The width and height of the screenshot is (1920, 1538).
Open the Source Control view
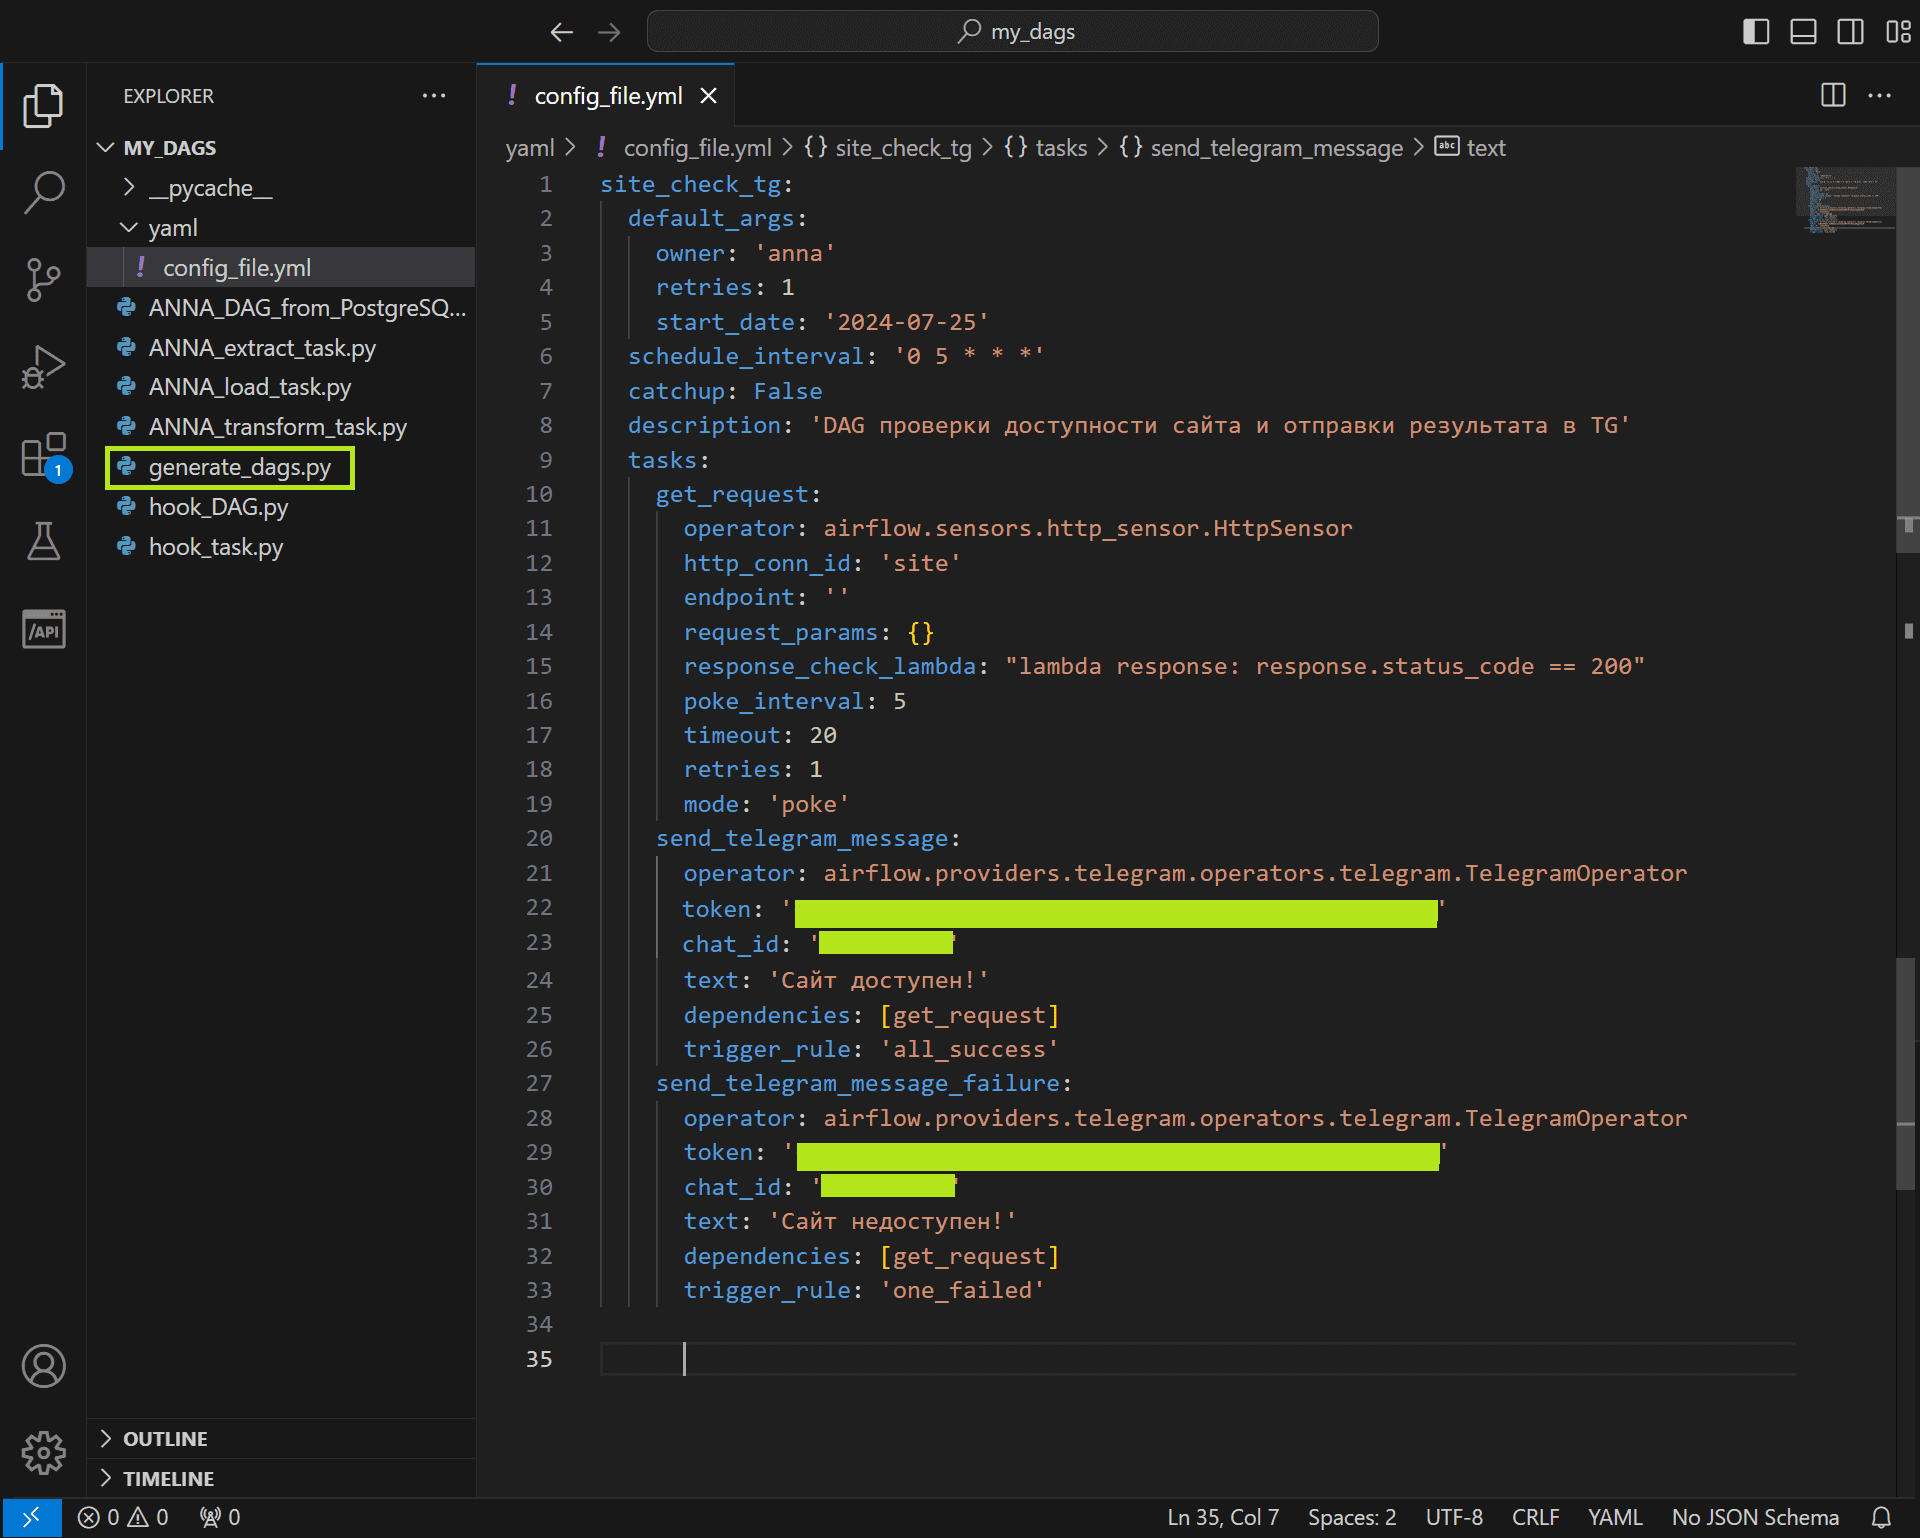coord(43,279)
